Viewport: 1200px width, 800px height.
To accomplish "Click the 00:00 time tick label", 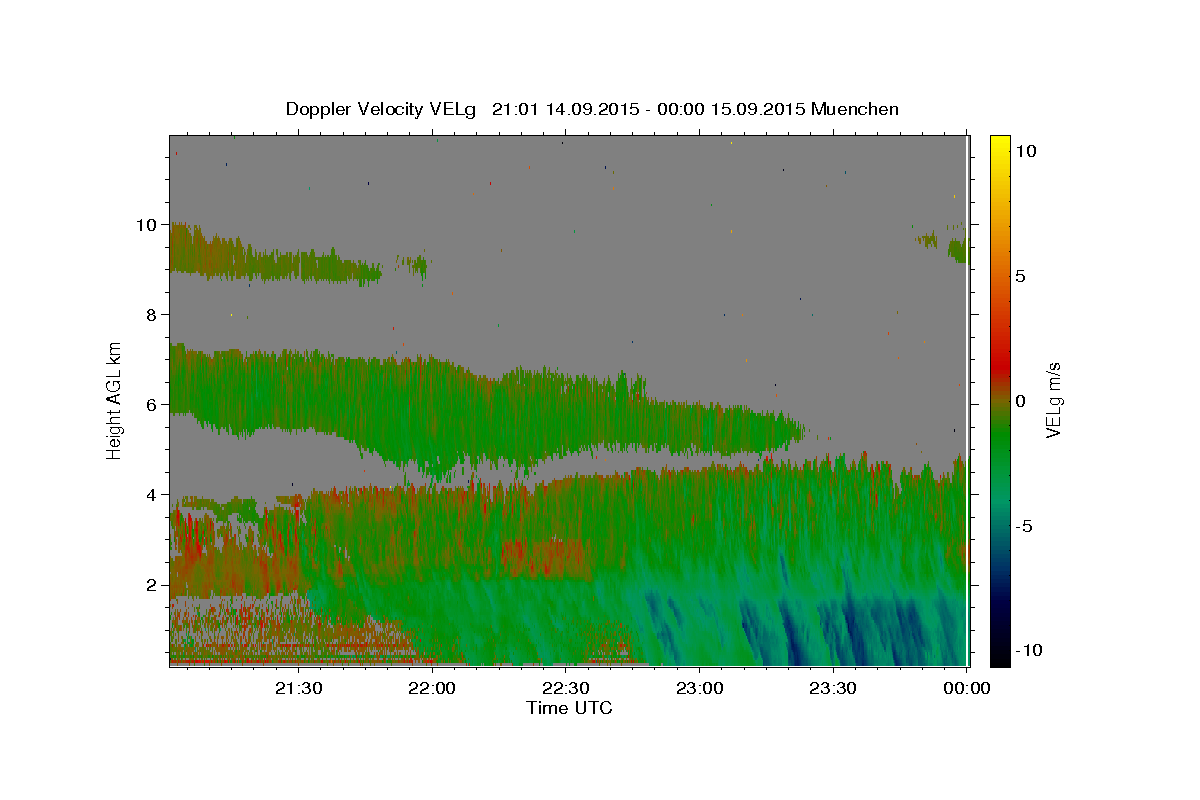I will (967, 687).
